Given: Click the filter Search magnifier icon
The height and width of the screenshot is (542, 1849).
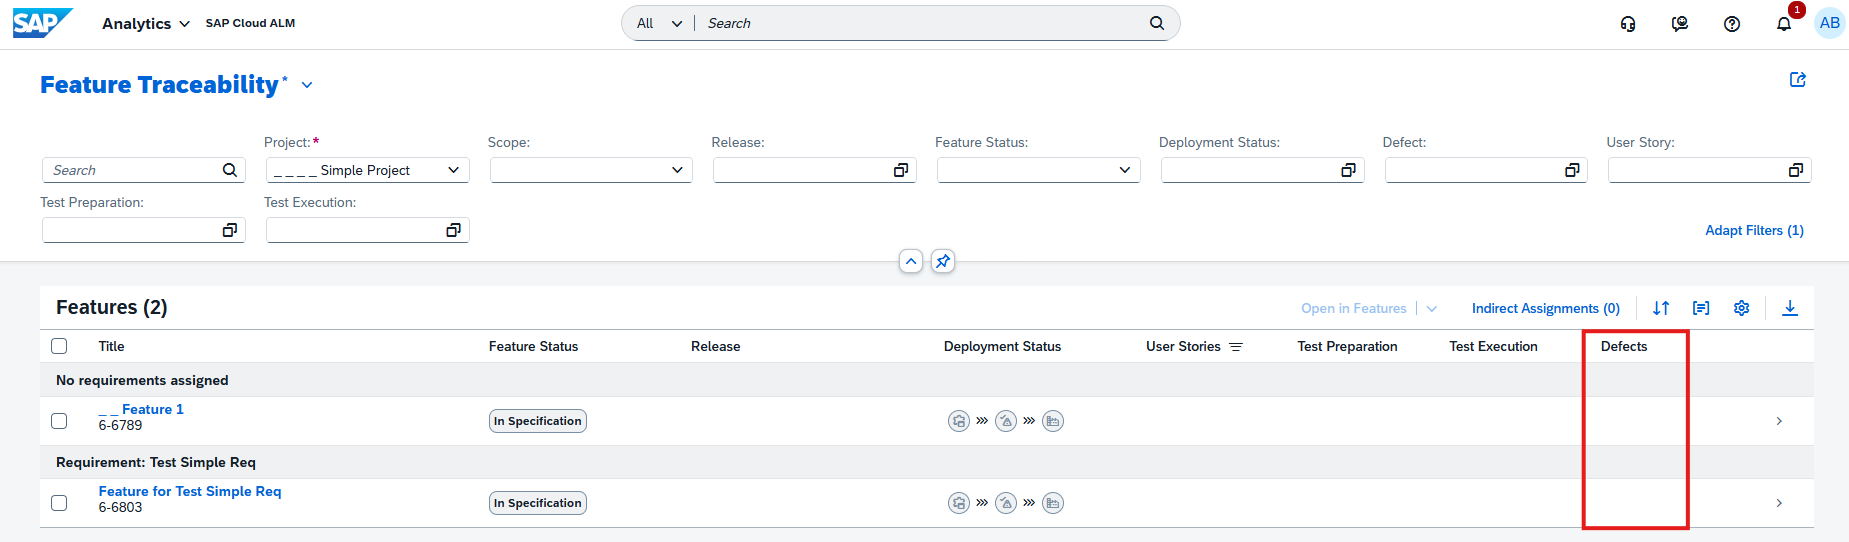Looking at the screenshot, I should 230,170.
